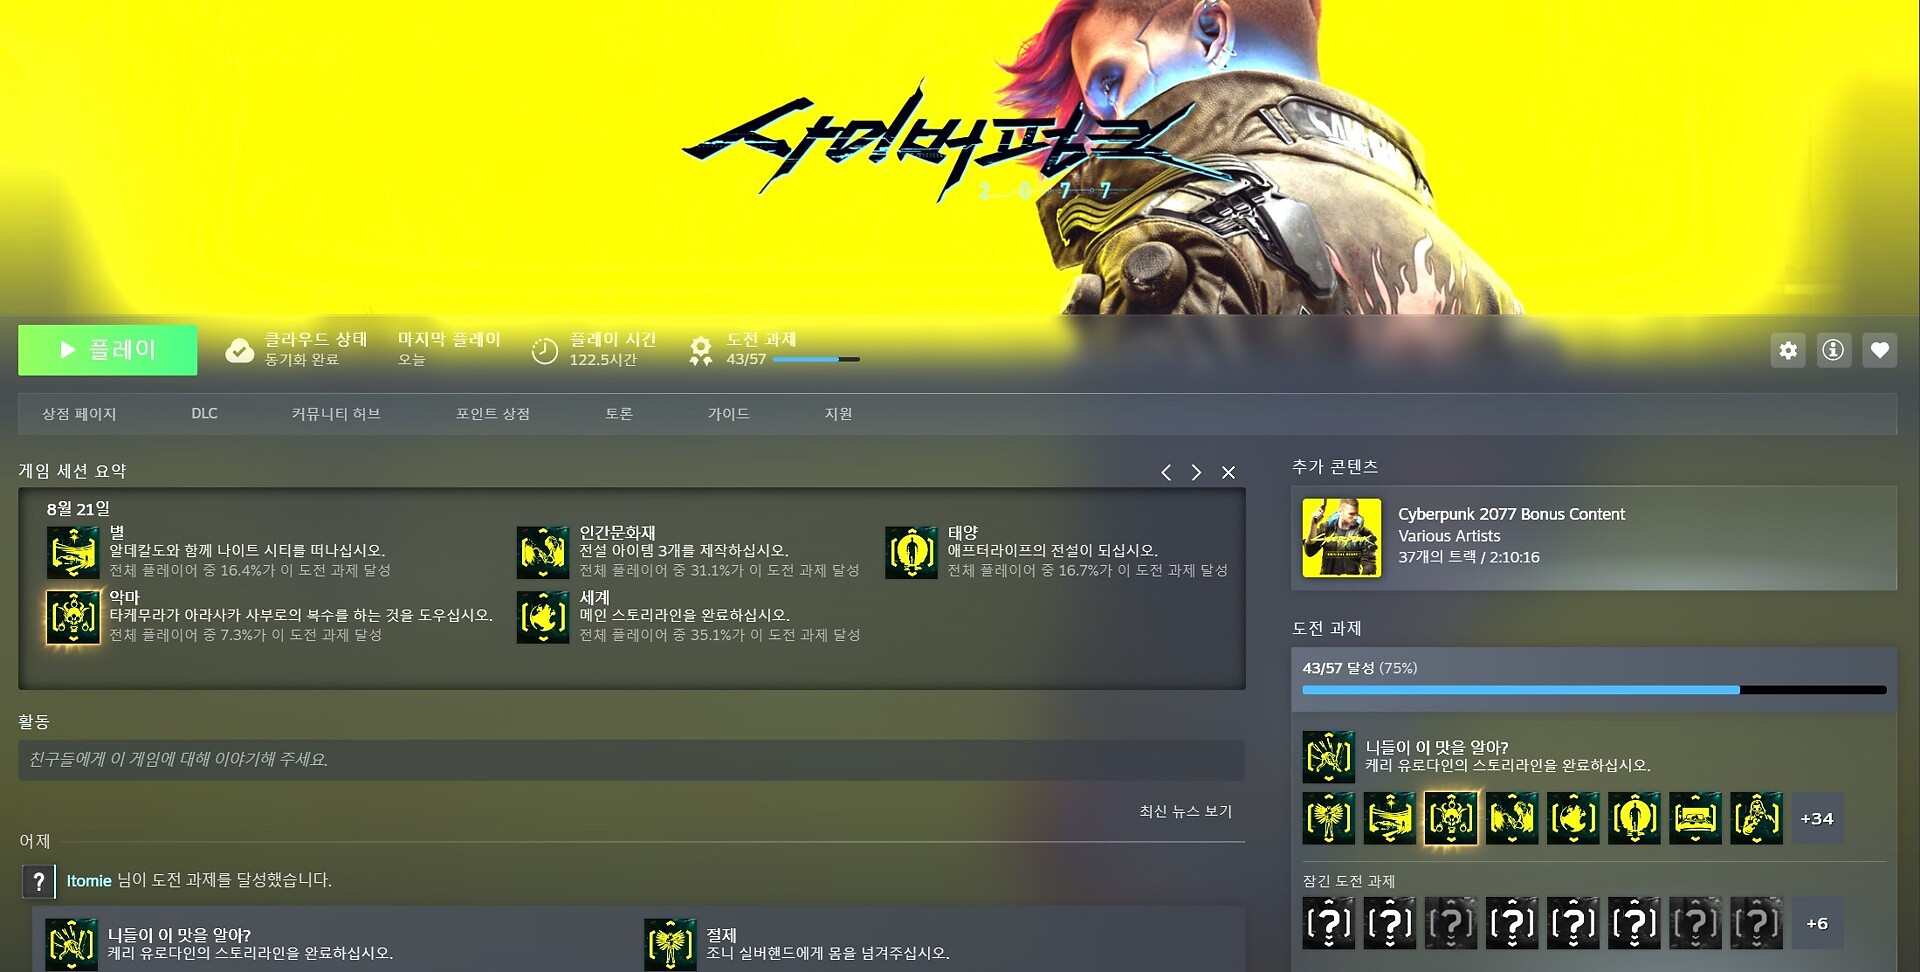Click the Various Artists text
Screen dimensions: 1920x972
coord(1449,536)
